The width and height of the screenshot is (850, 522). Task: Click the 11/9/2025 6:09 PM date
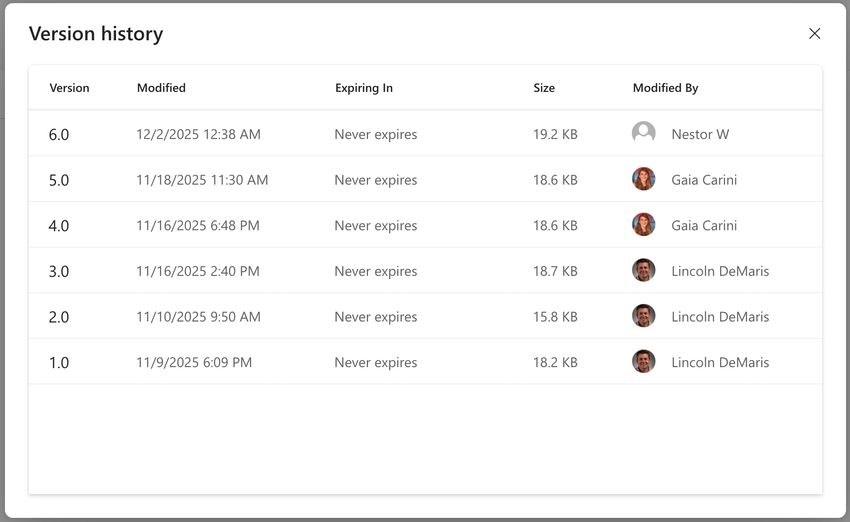[194, 363]
